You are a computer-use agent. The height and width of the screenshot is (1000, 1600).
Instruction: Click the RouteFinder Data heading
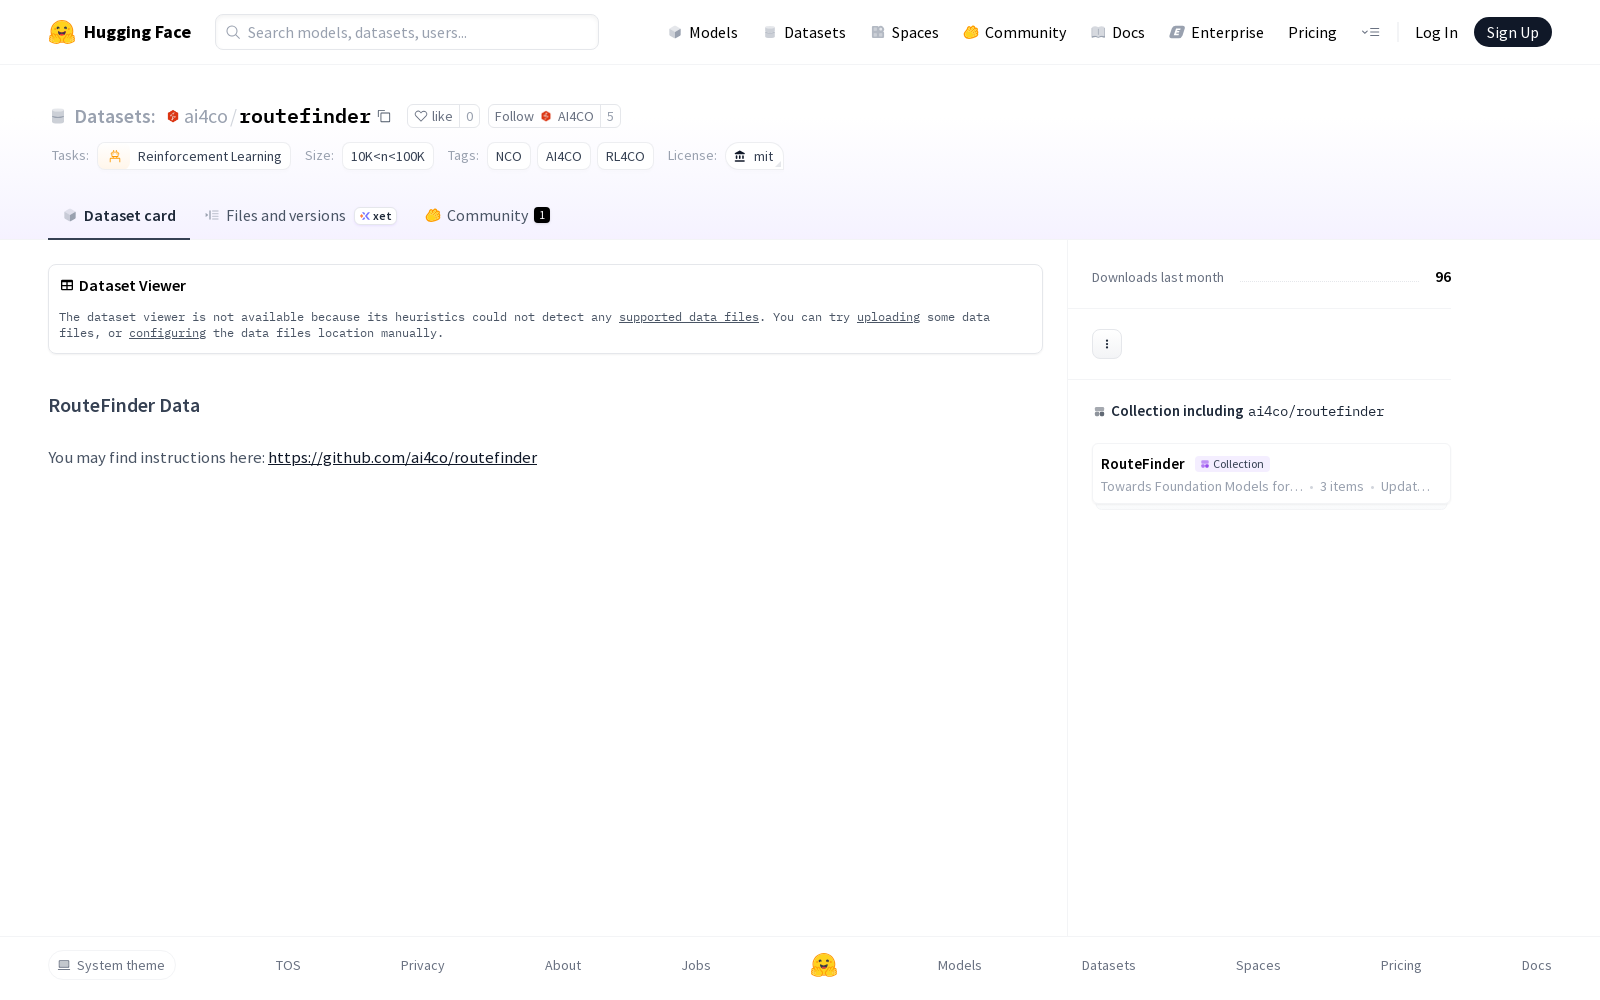click(x=124, y=405)
